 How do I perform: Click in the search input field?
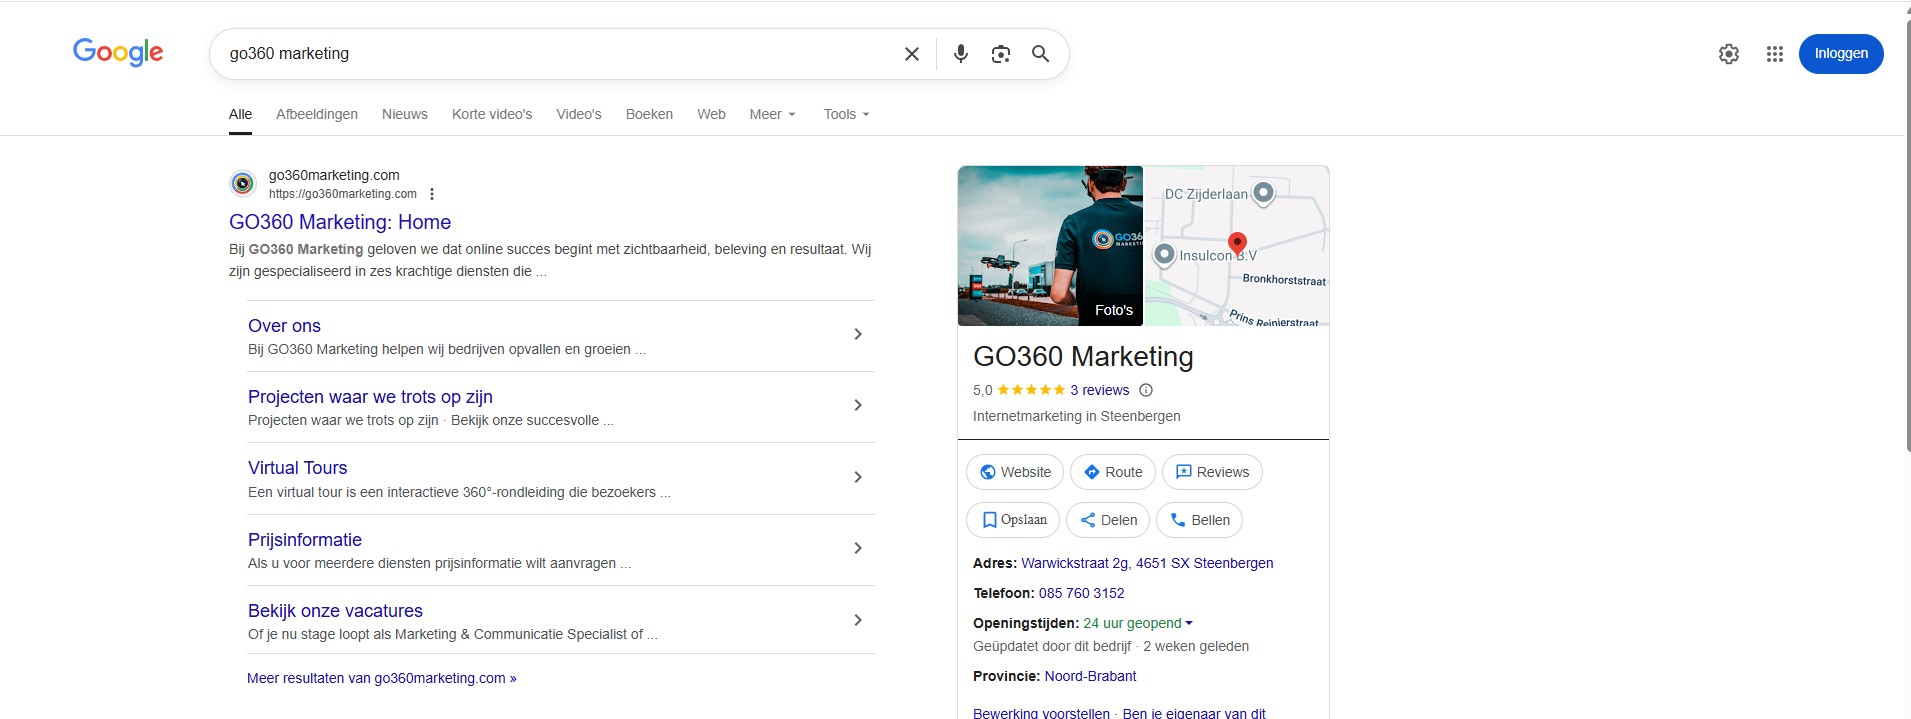(560, 54)
